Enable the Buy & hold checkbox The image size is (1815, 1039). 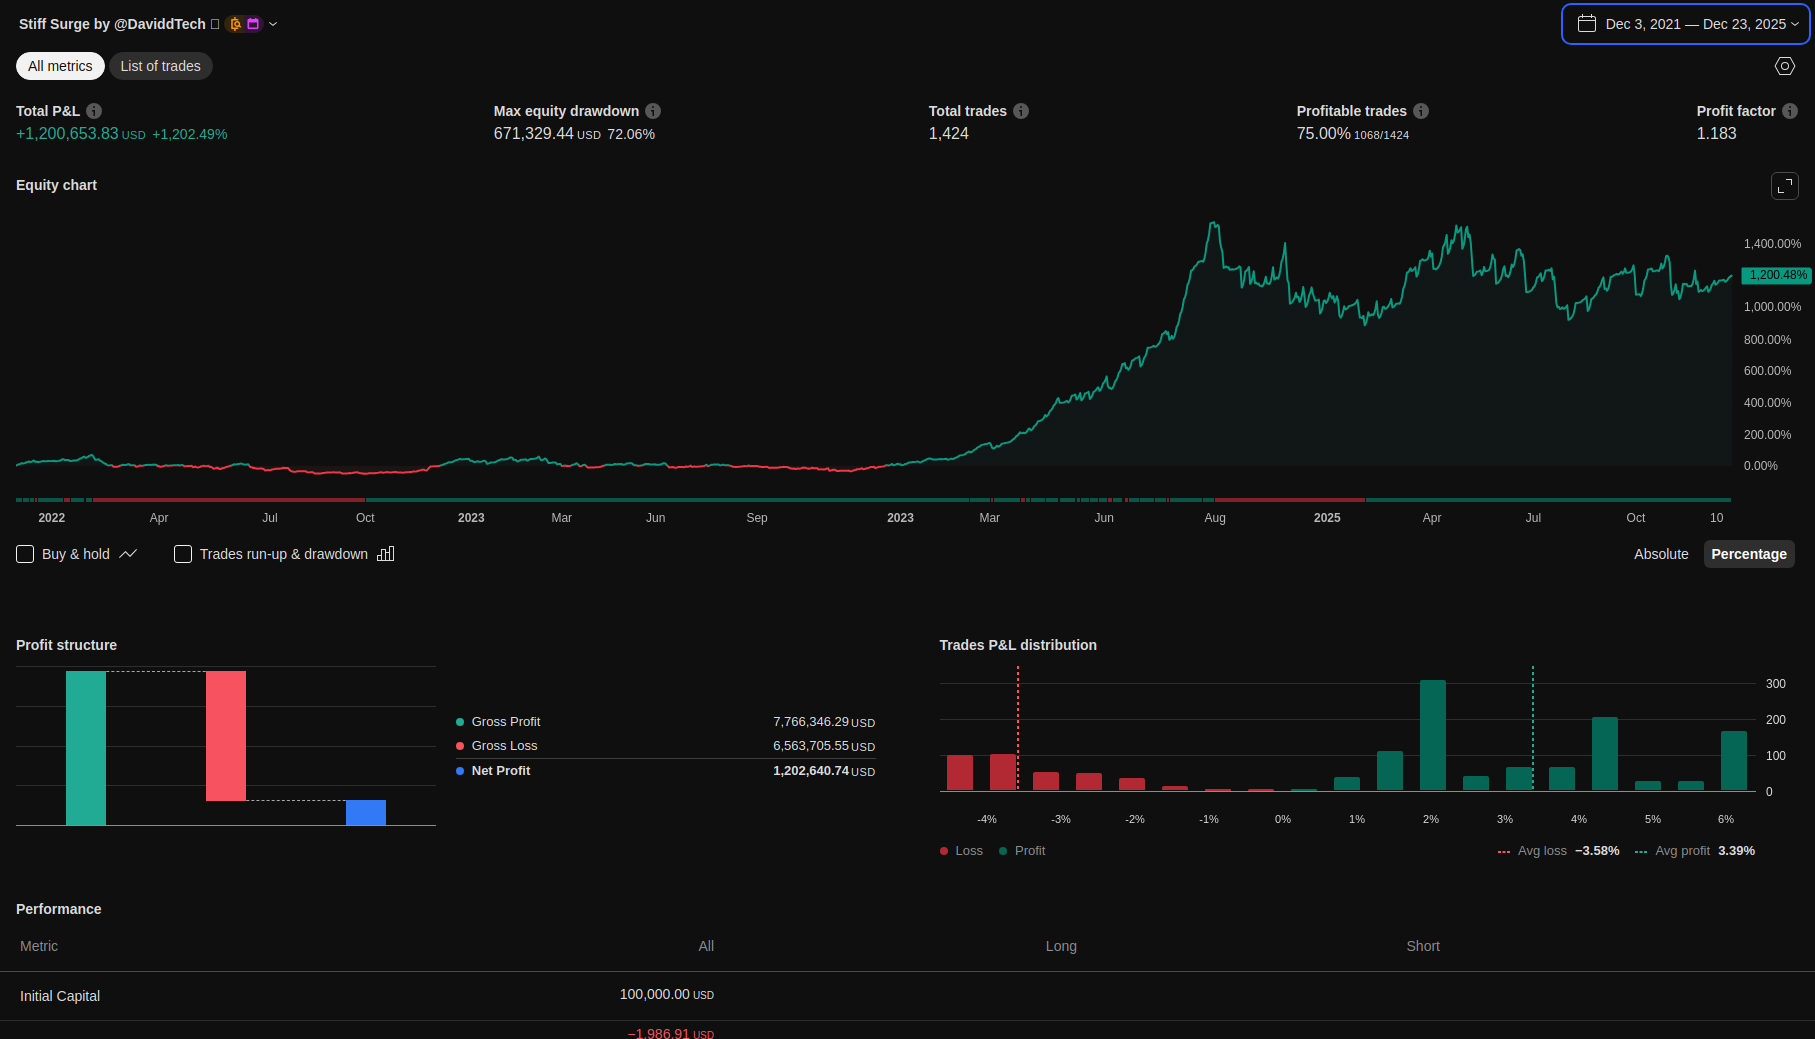pyautogui.click(x=26, y=554)
